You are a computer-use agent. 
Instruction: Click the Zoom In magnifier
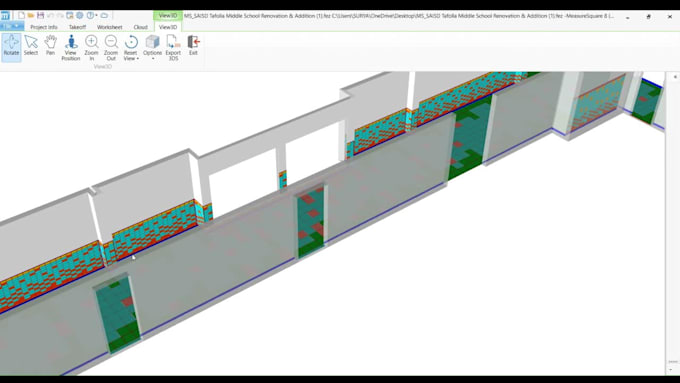(92, 48)
